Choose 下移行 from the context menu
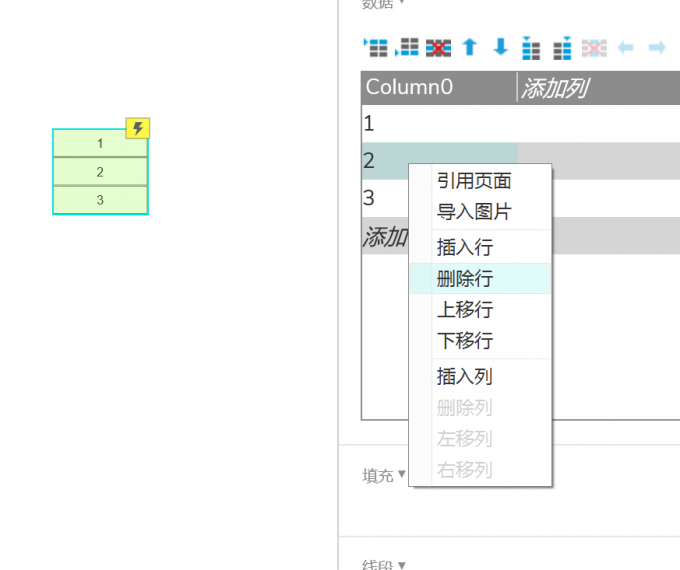This screenshot has width=680, height=570. click(x=481, y=341)
